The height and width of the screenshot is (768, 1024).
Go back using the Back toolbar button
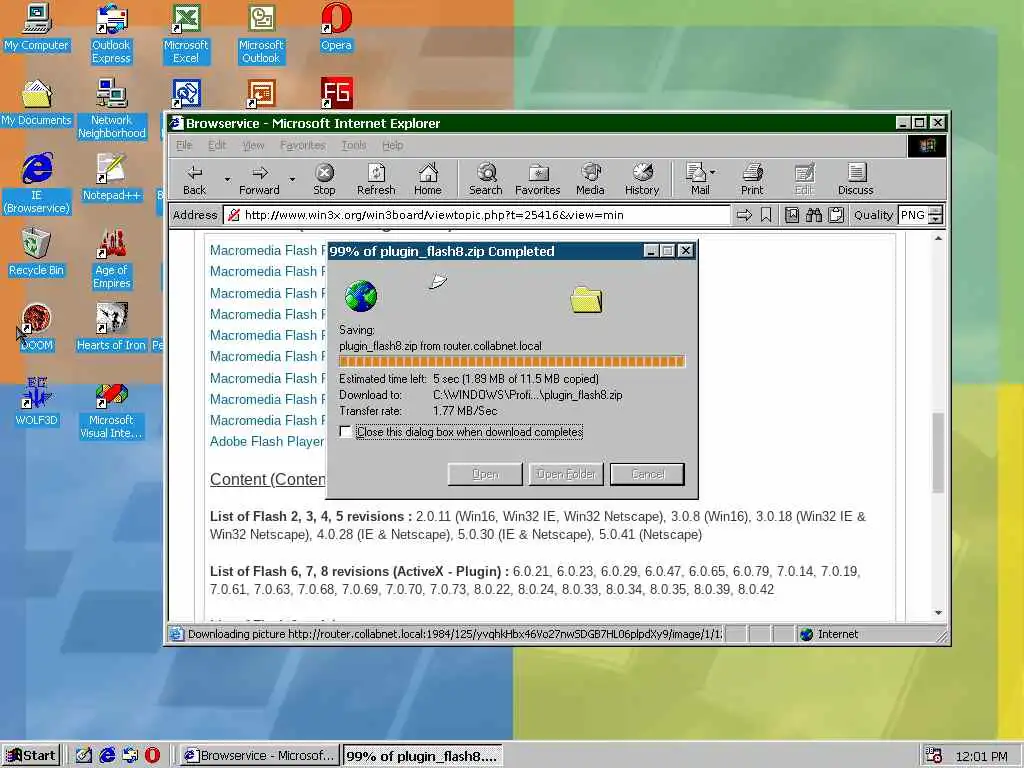click(x=195, y=180)
